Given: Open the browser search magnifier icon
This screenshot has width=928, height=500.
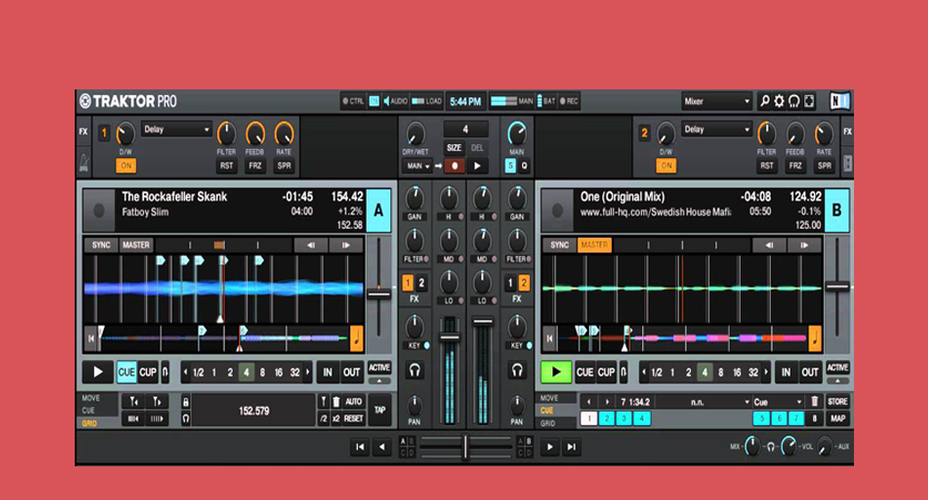Looking at the screenshot, I should click(x=765, y=101).
